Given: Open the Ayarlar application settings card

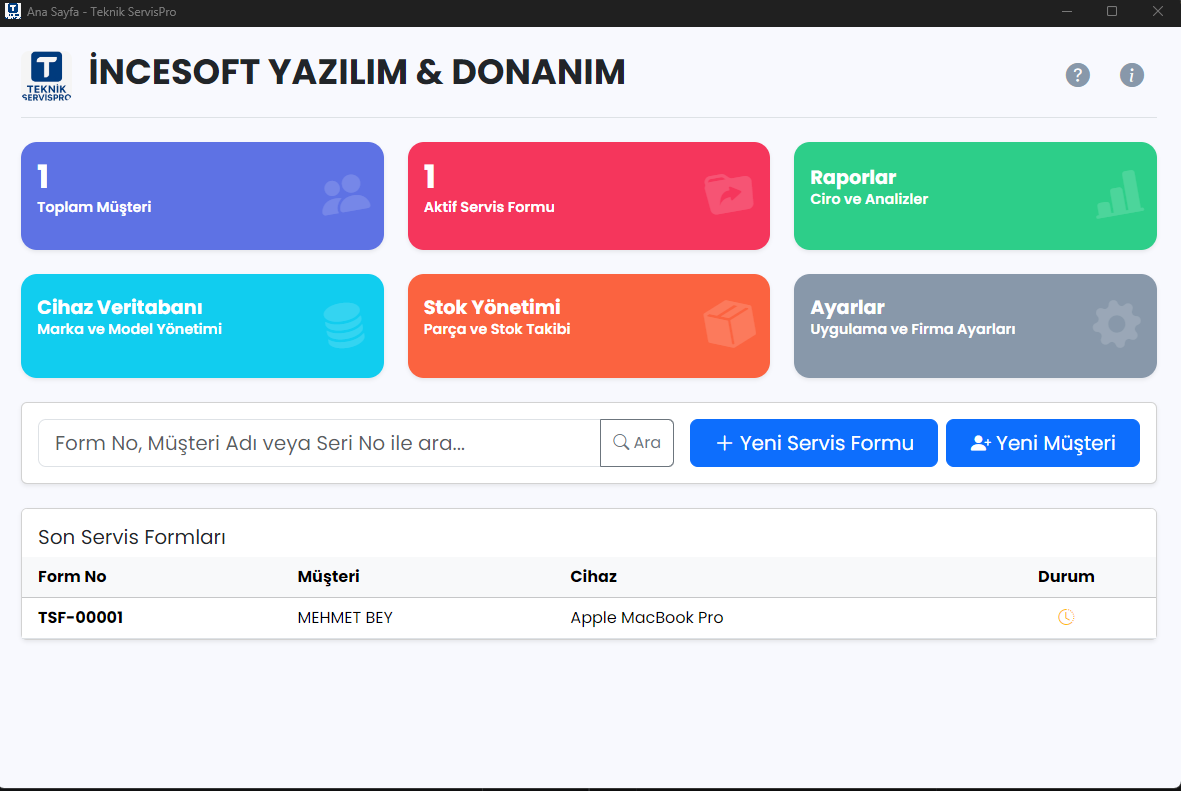Looking at the screenshot, I should [975, 326].
